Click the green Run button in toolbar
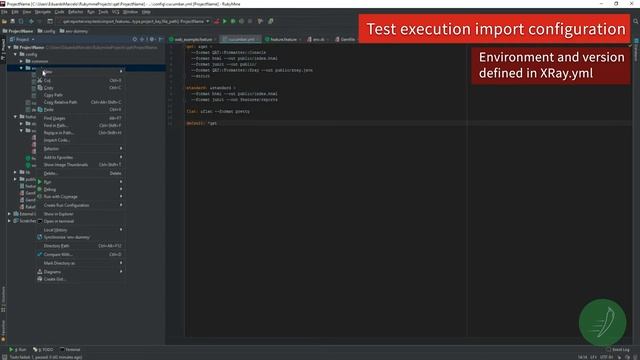This screenshot has width=640, height=360. (224, 21)
